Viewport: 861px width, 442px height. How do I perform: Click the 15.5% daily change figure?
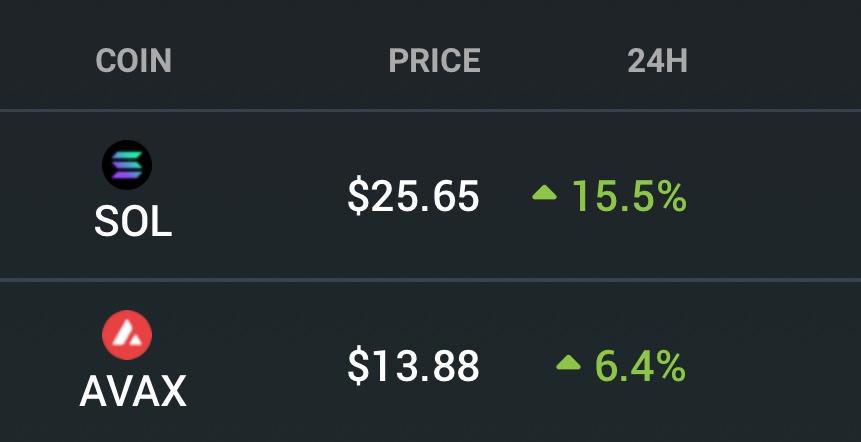pyautogui.click(x=629, y=197)
